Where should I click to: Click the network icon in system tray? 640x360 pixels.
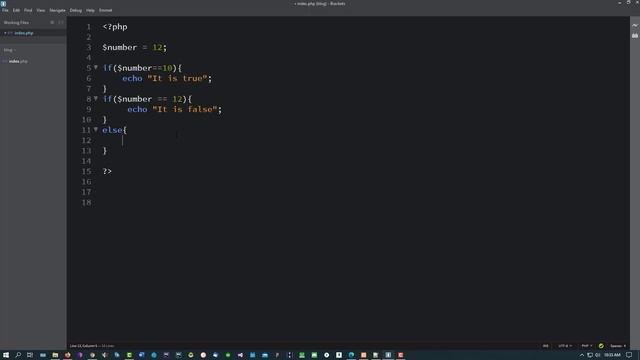click(x=590, y=355)
